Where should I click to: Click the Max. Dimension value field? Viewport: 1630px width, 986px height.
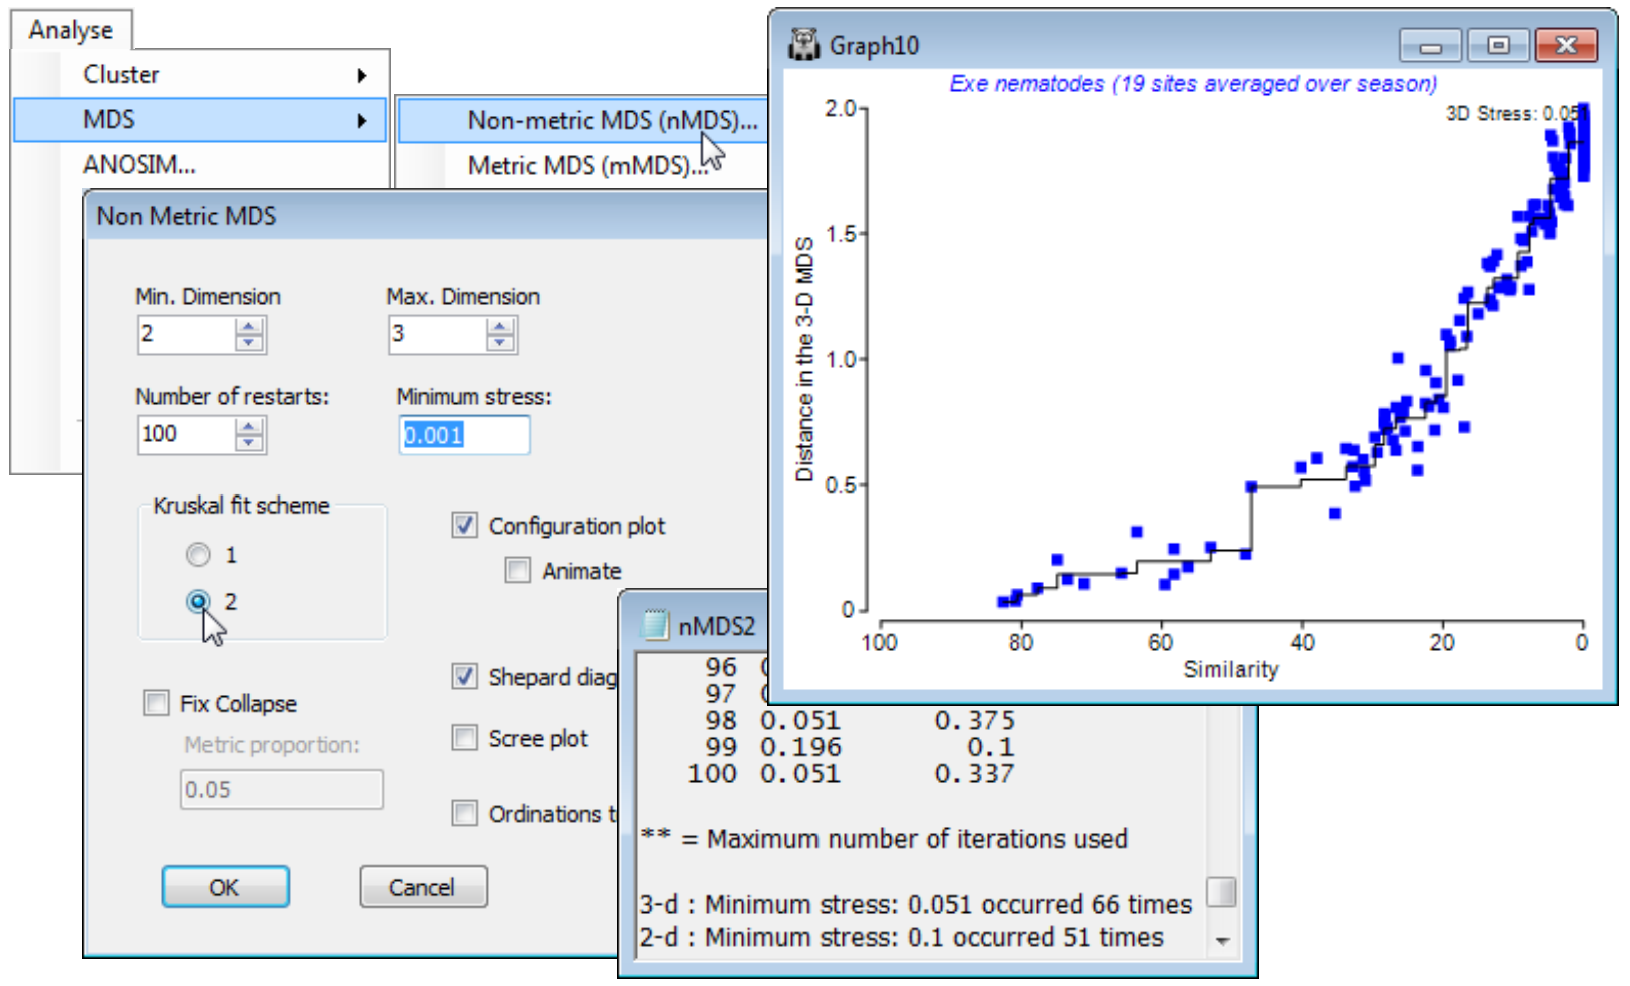[x=438, y=334]
